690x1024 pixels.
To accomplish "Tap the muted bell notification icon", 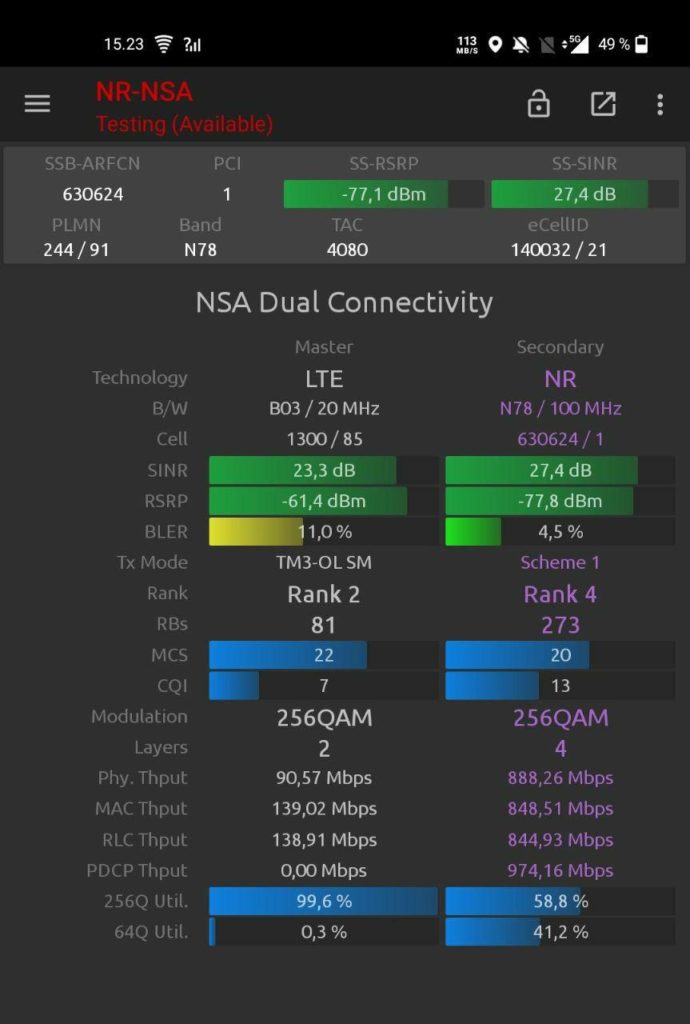I will click(521, 44).
